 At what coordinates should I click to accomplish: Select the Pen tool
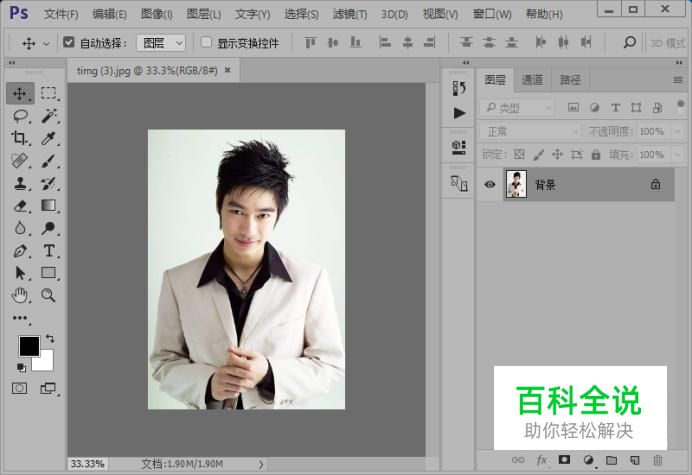(x=20, y=251)
